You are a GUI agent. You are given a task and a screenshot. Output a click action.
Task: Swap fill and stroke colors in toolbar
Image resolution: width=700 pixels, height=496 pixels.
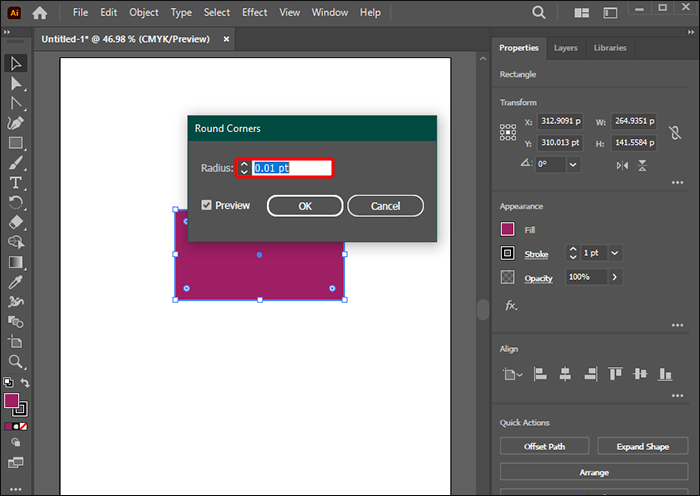pos(25,383)
